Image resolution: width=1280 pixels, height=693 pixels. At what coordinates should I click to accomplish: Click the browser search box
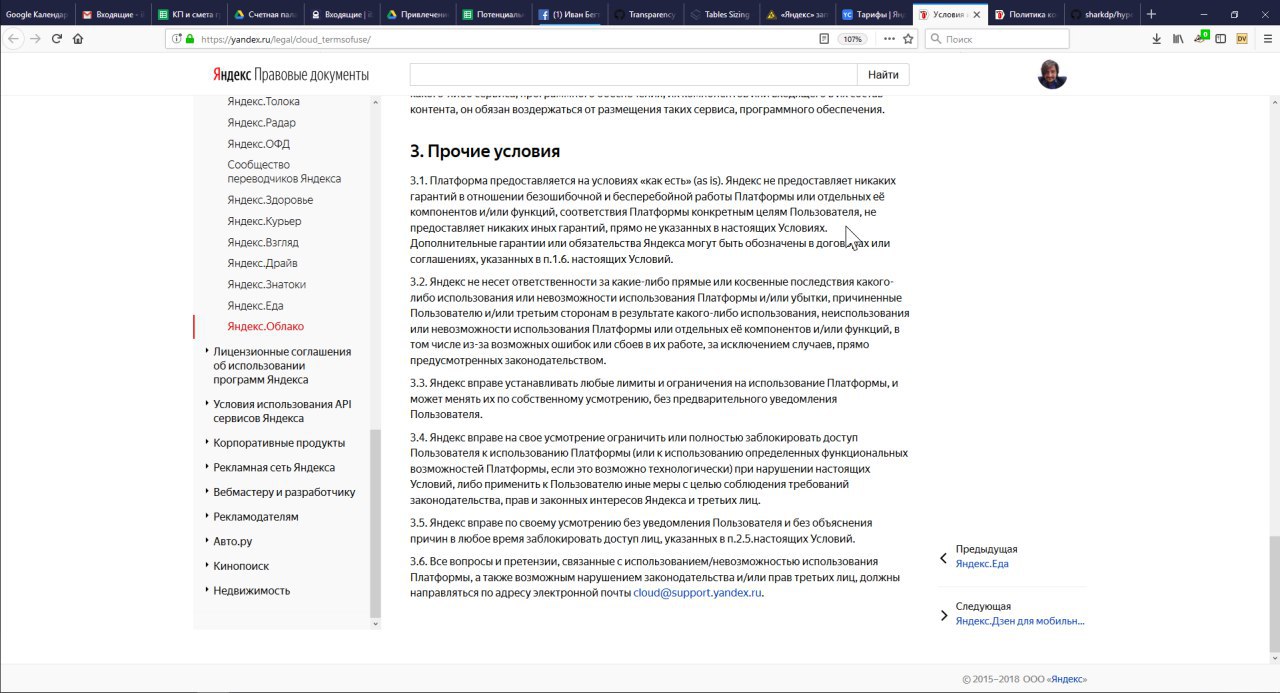coord(997,38)
